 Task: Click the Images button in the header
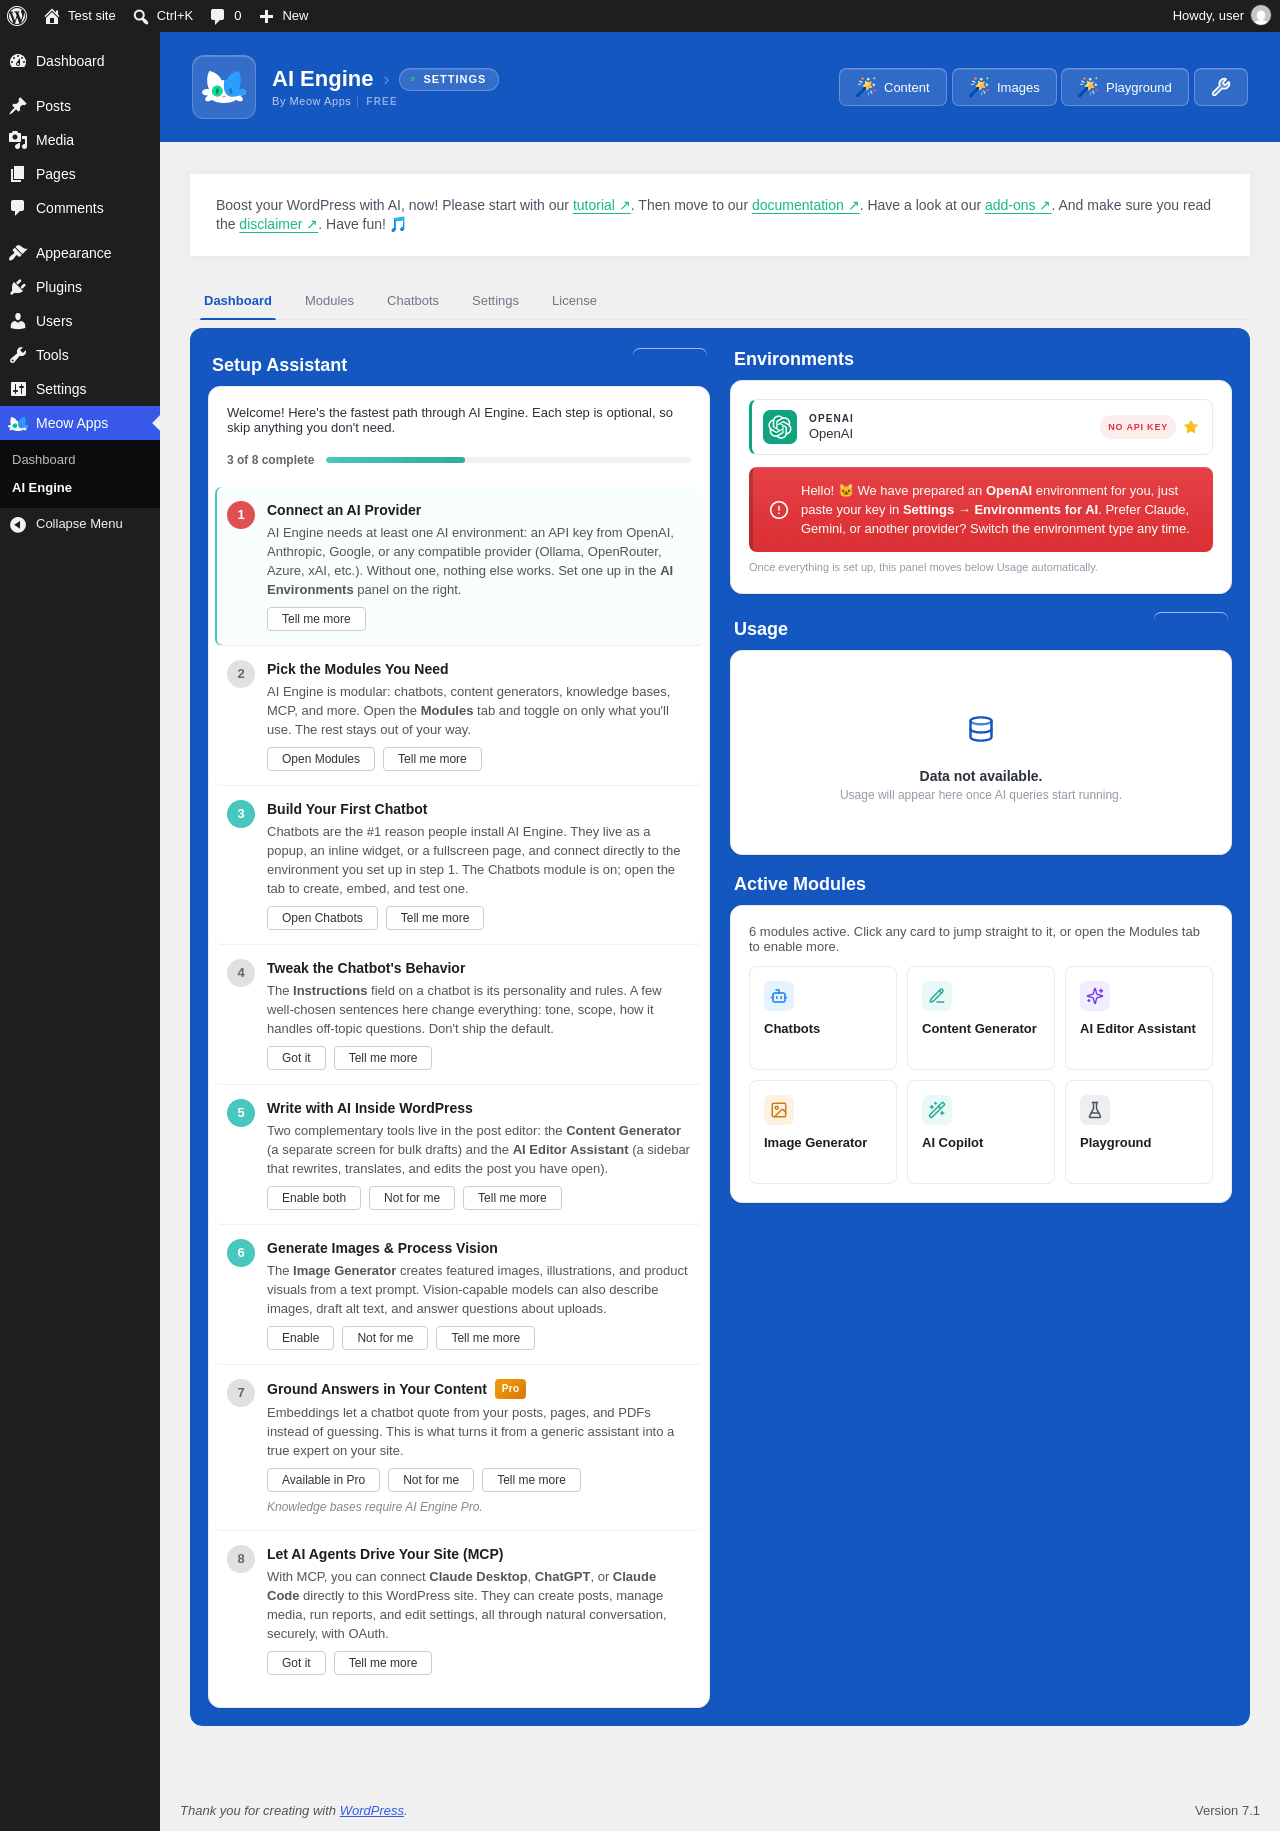tap(1004, 87)
